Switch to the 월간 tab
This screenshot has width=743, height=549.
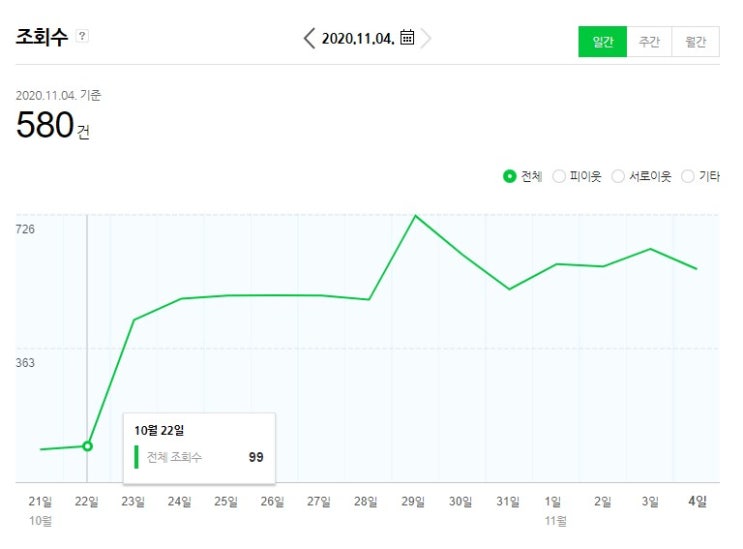click(x=695, y=42)
